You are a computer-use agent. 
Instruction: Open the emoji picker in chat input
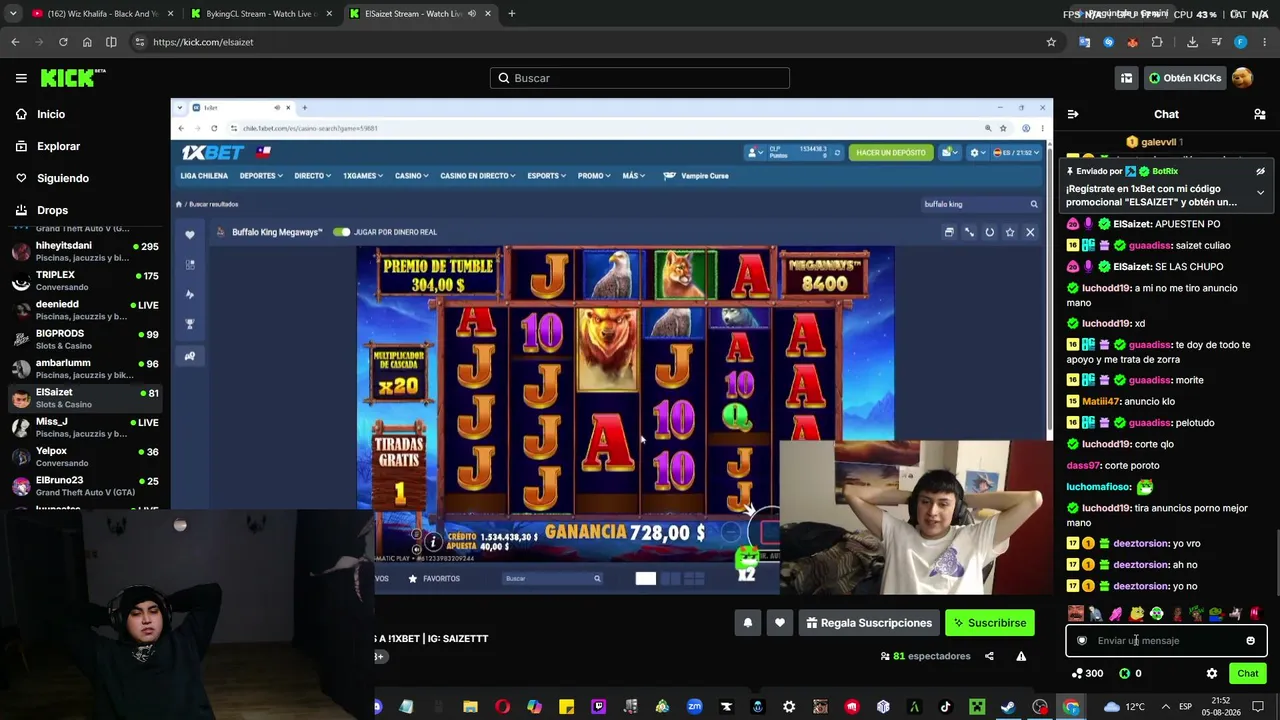[1250, 641]
